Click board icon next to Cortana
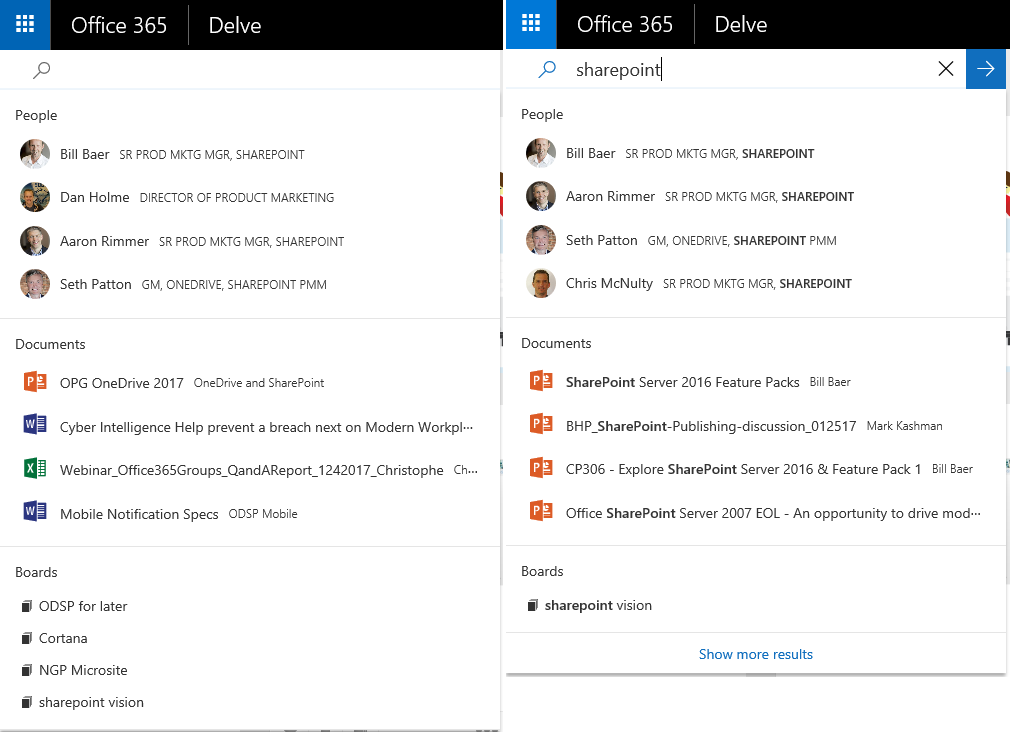1012x732 pixels. pyautogui.click(x=26, y=638)
